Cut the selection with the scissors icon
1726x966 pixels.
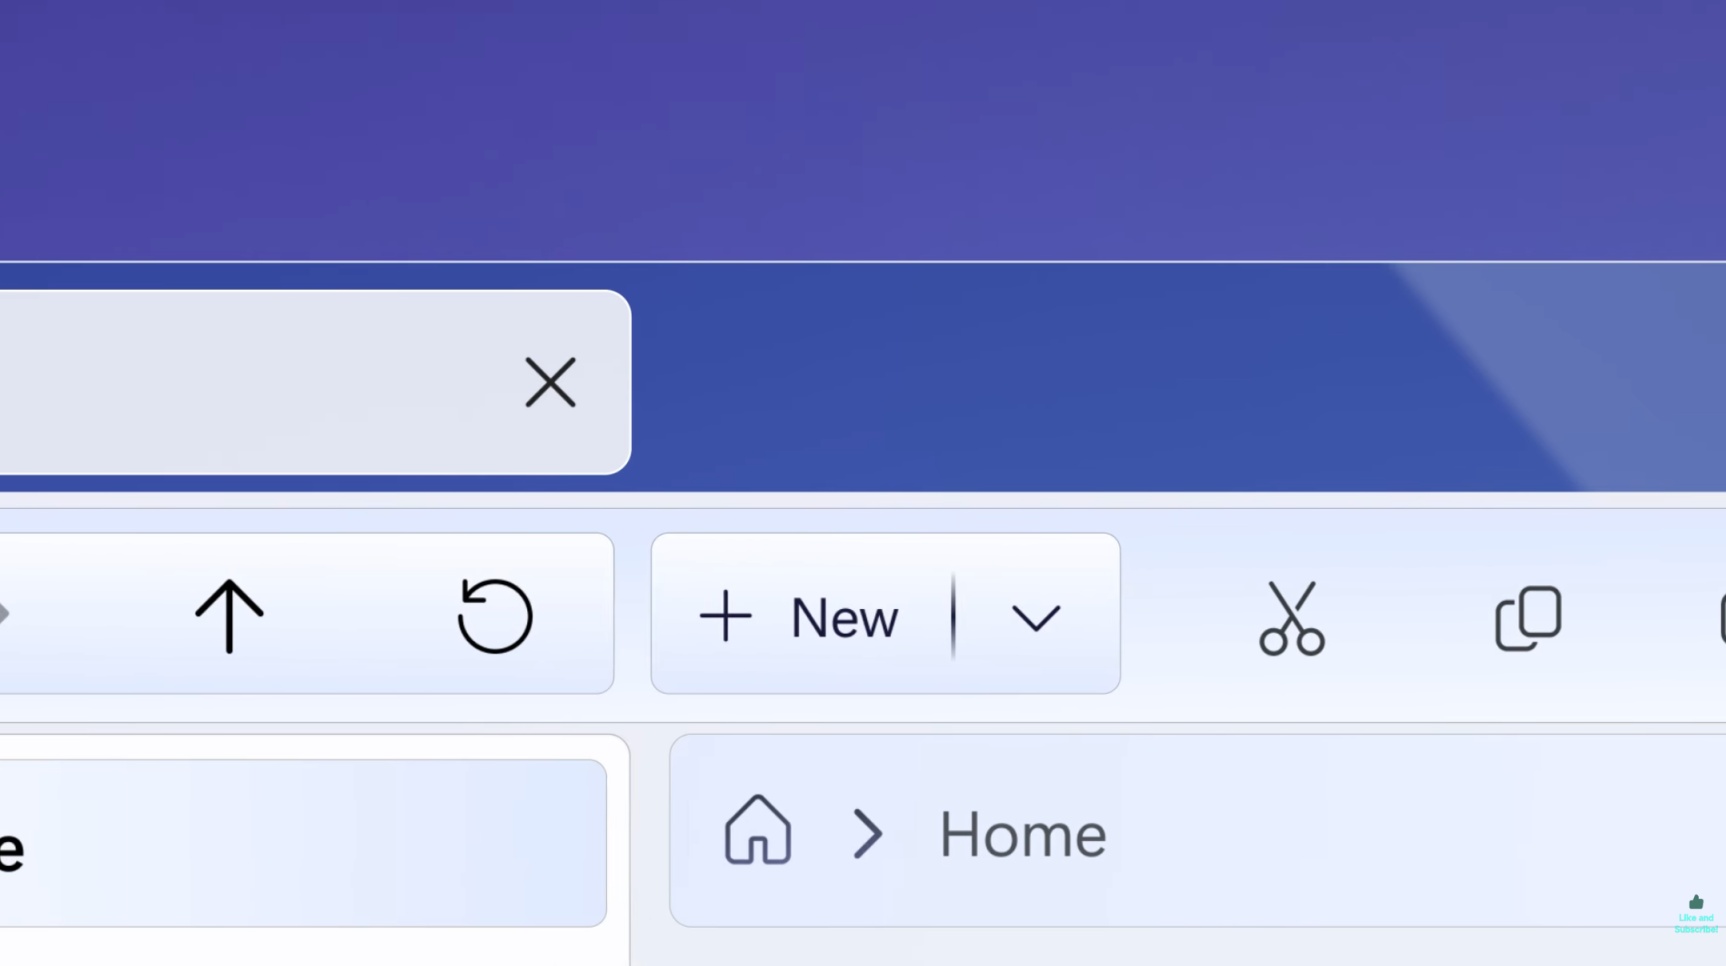[x=1292, y=618]
